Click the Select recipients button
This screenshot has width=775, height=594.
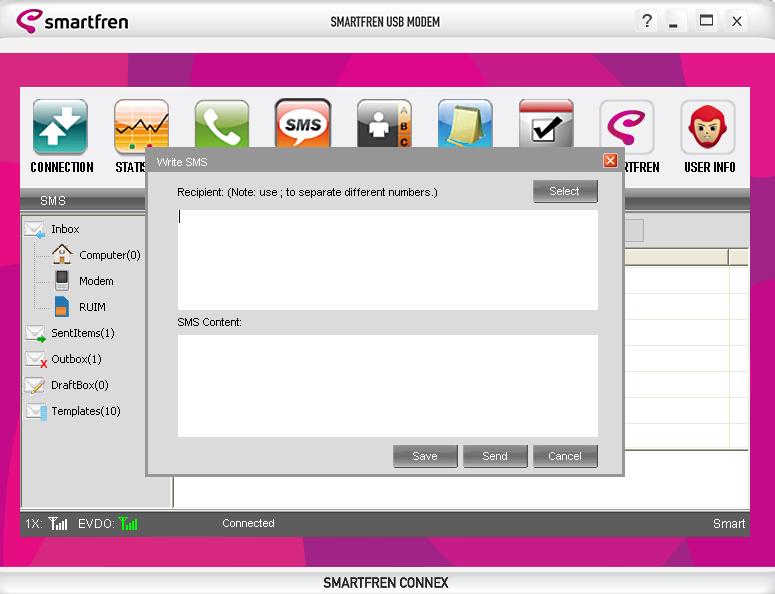click(x=565, y=191)
